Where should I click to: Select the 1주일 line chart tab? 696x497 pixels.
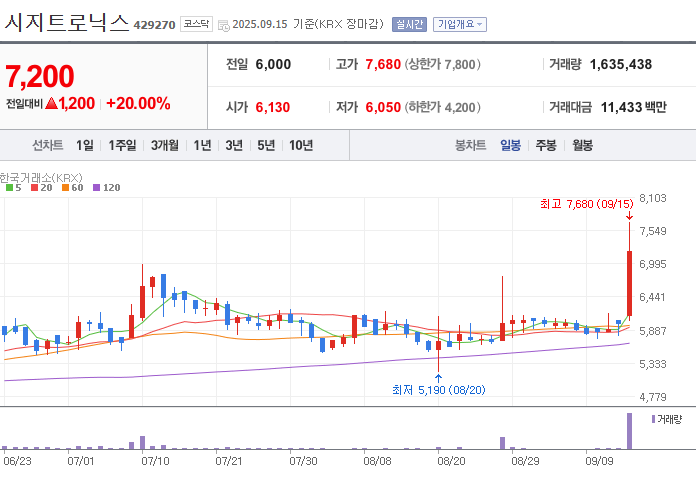(x=122, y=145)
